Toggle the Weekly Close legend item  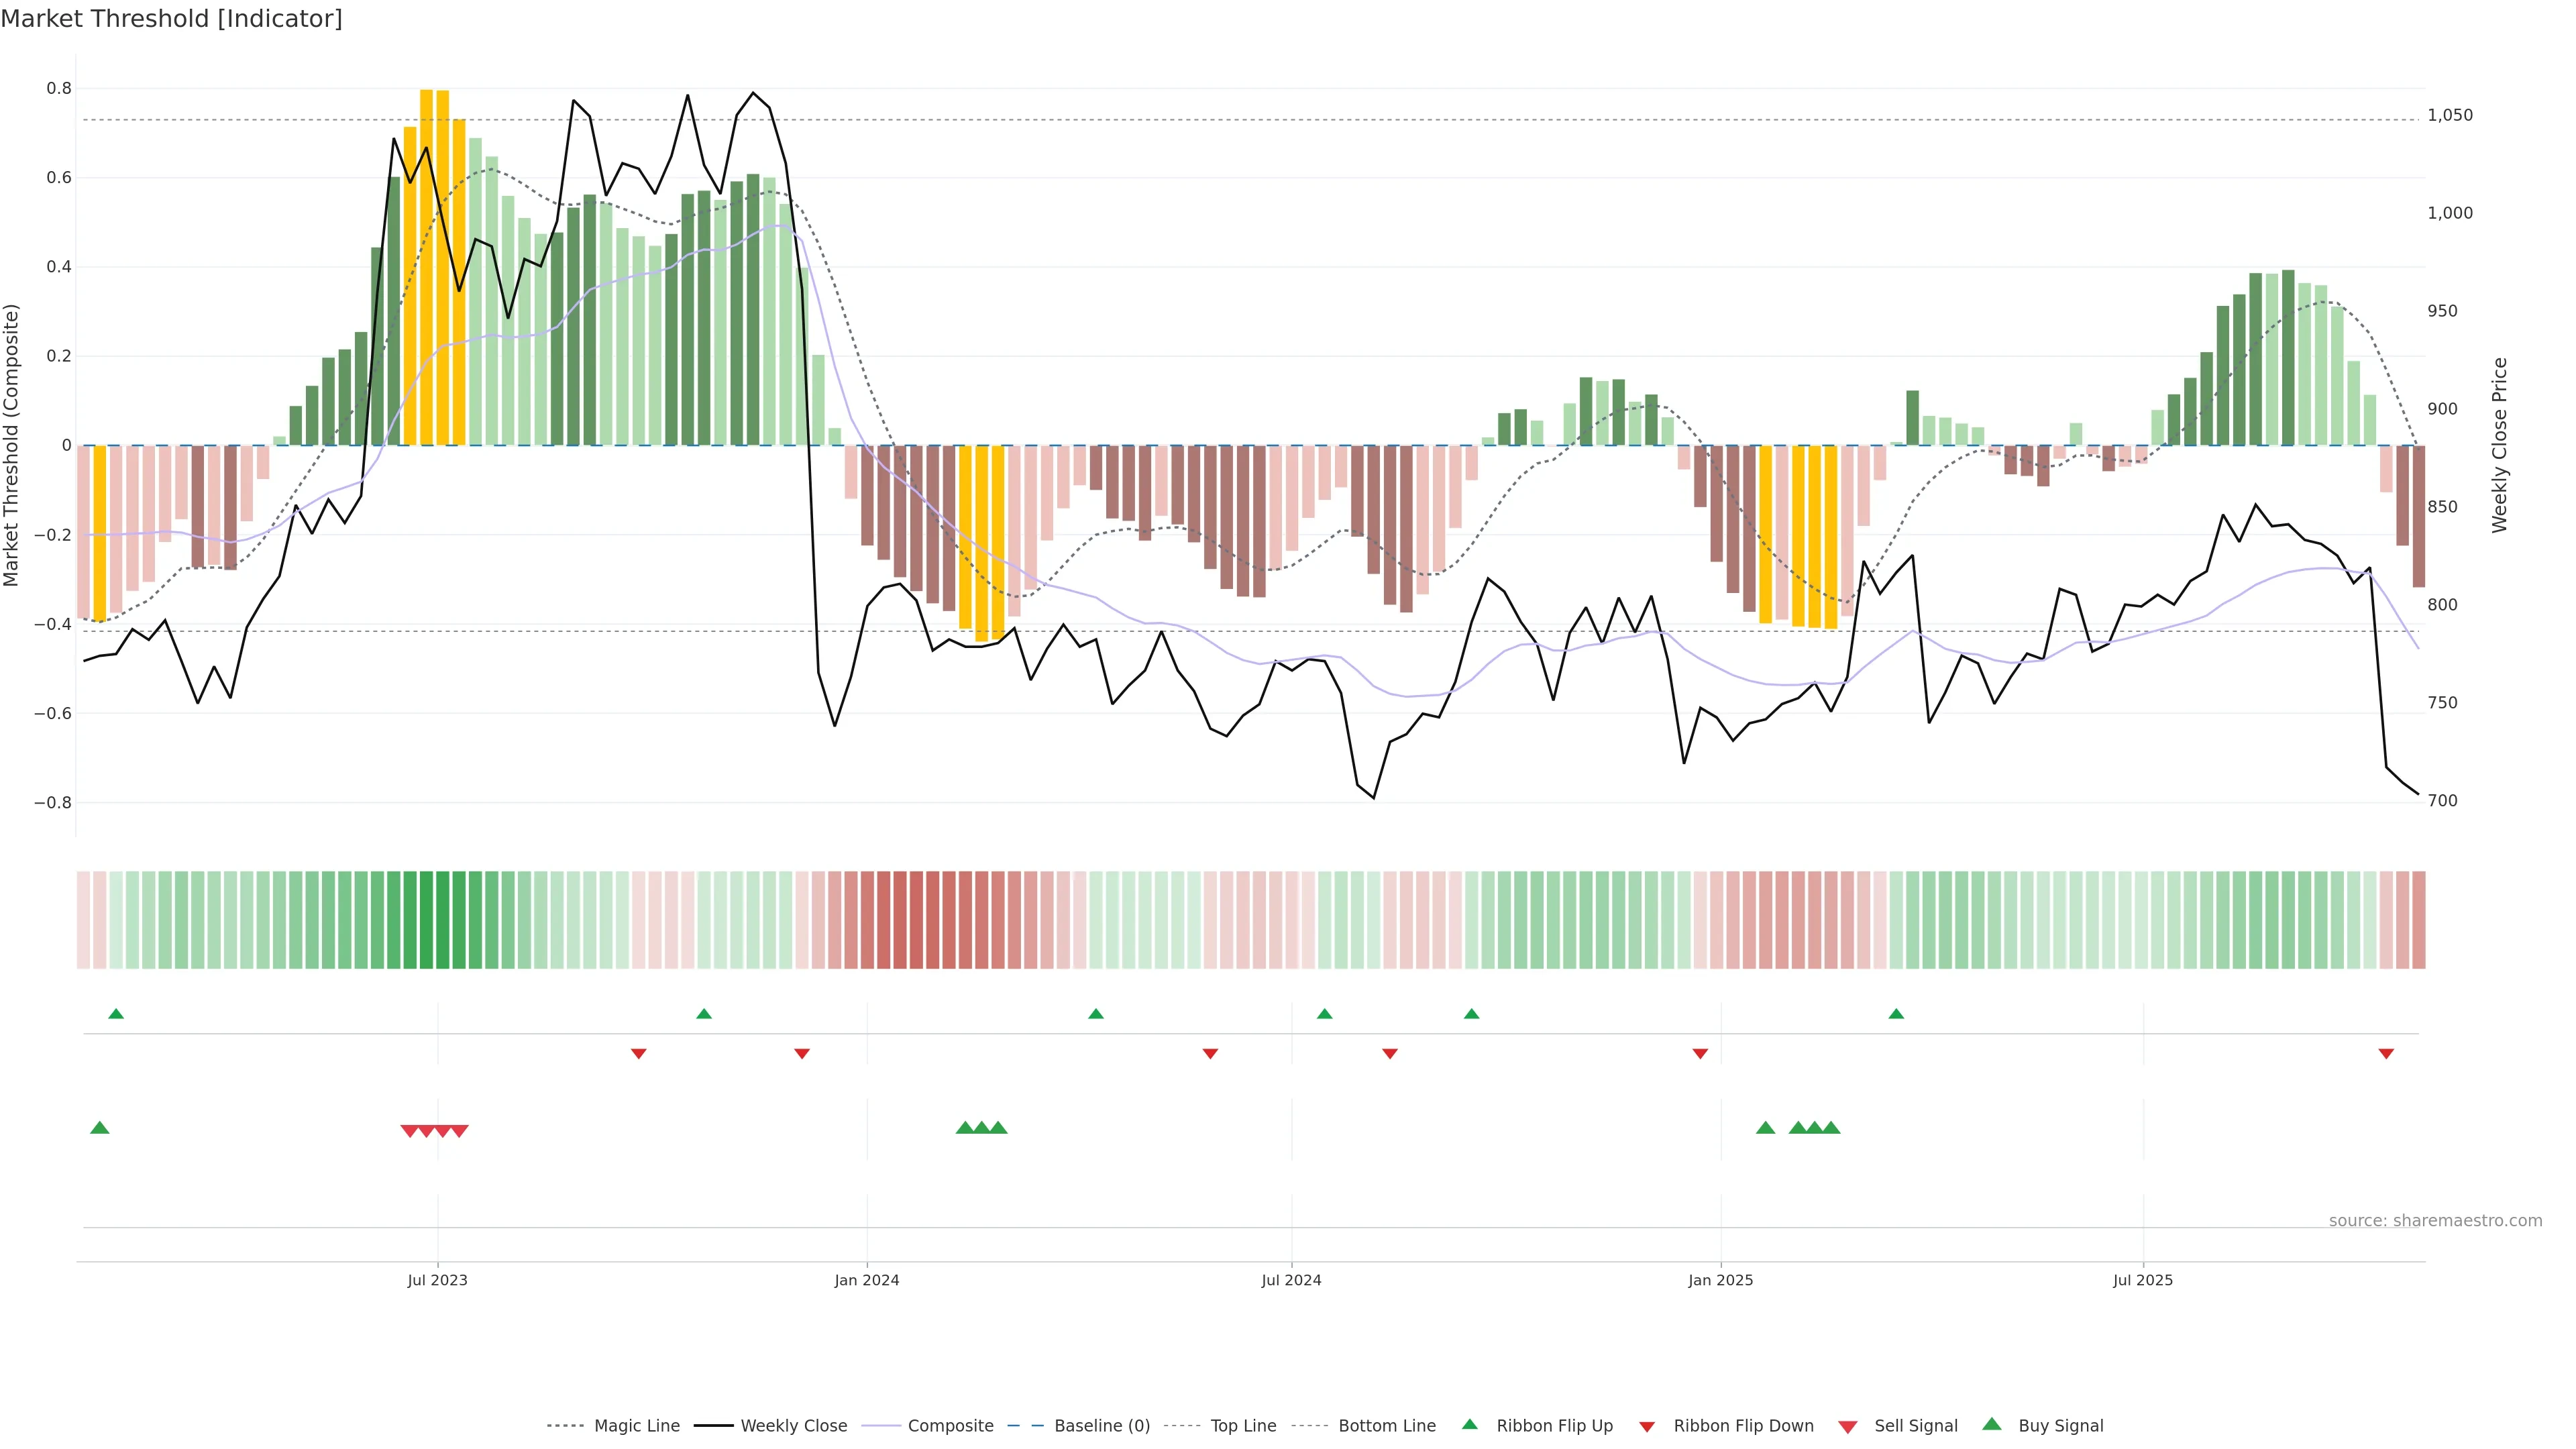[x=793, y=1426]
